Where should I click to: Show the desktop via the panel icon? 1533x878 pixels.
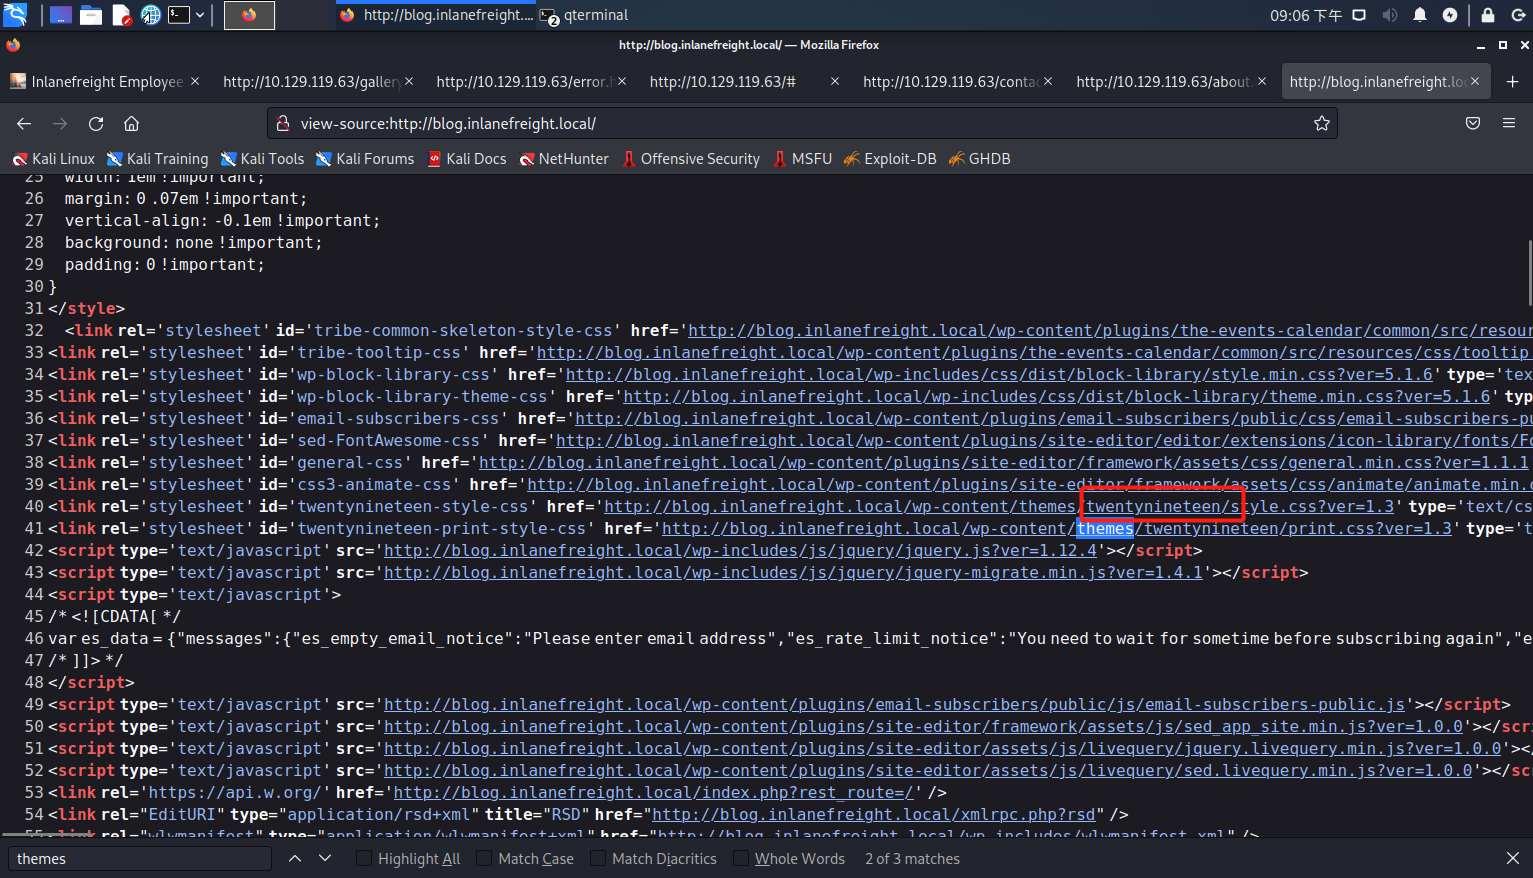(61, 15)
